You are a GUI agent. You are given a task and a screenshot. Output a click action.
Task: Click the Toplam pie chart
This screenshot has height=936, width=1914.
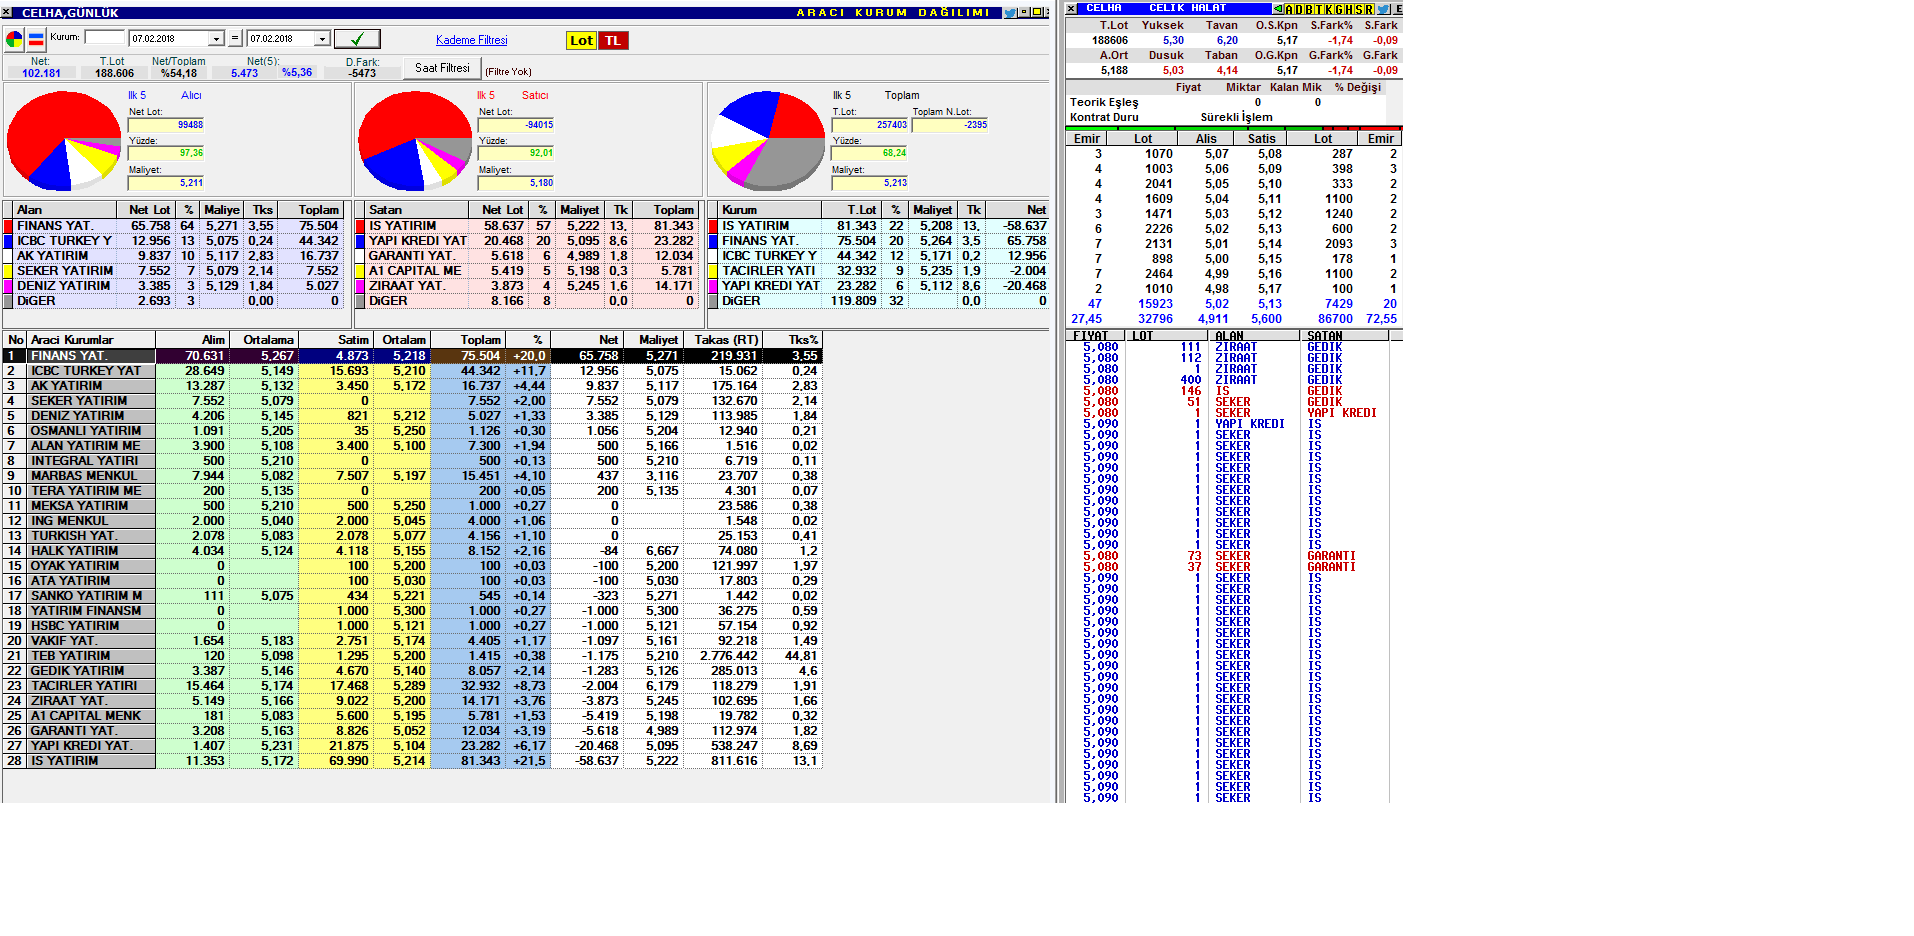pyautogui.click(x=768, y=141)
